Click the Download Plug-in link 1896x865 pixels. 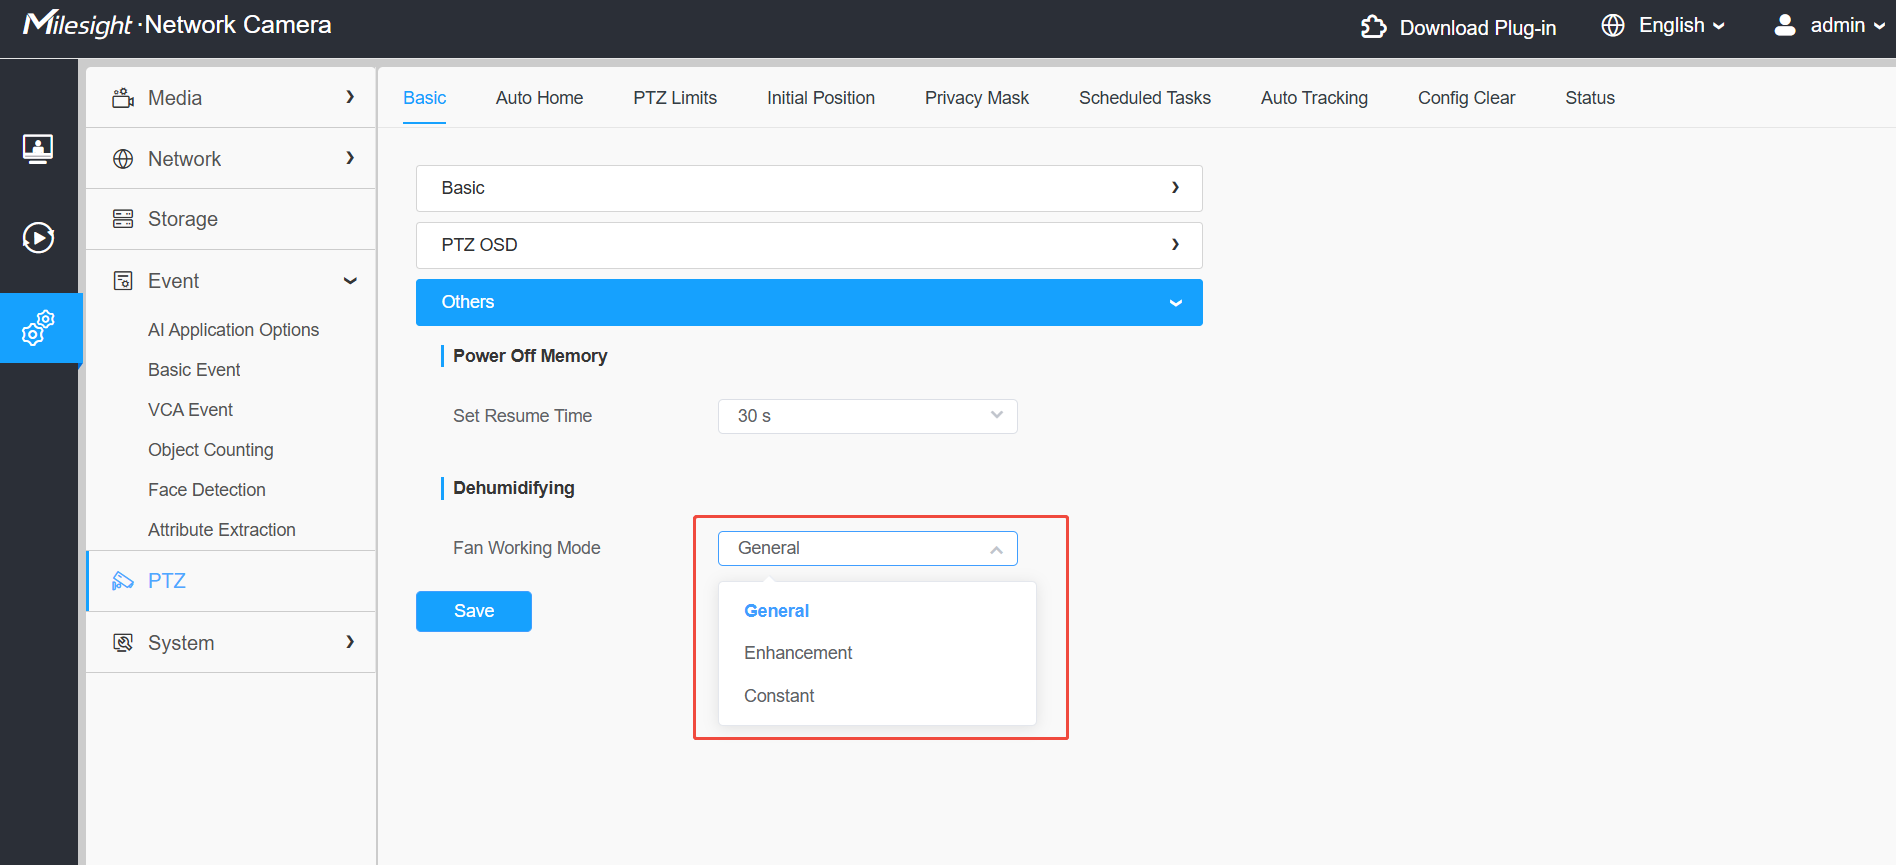coord(1478,28)
